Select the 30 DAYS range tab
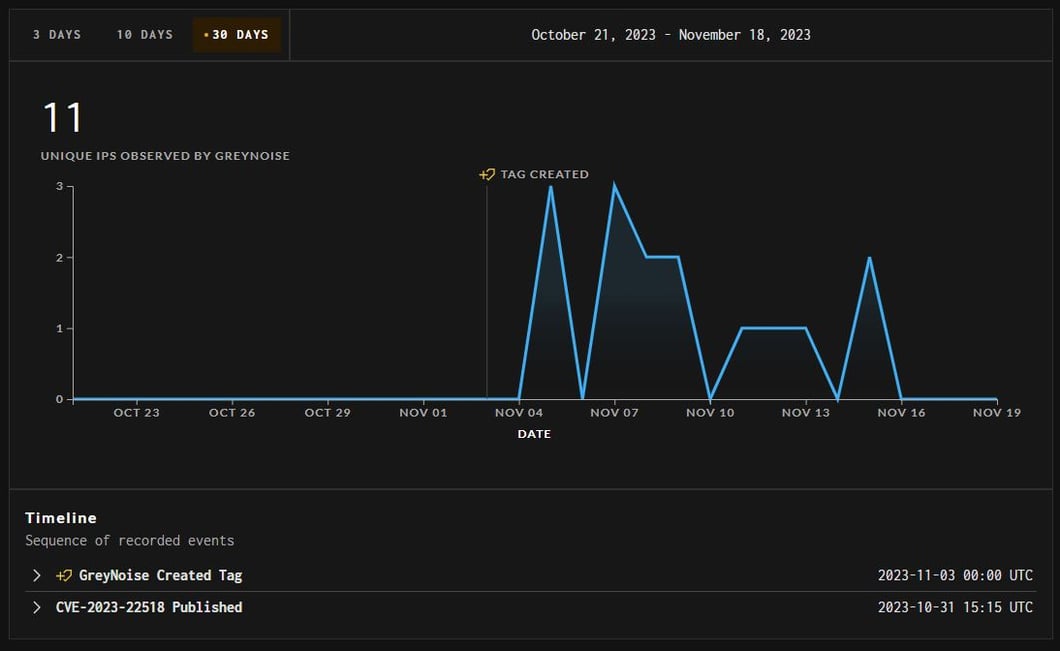The height and width of the screenshot is (651, 1060). 237,34
